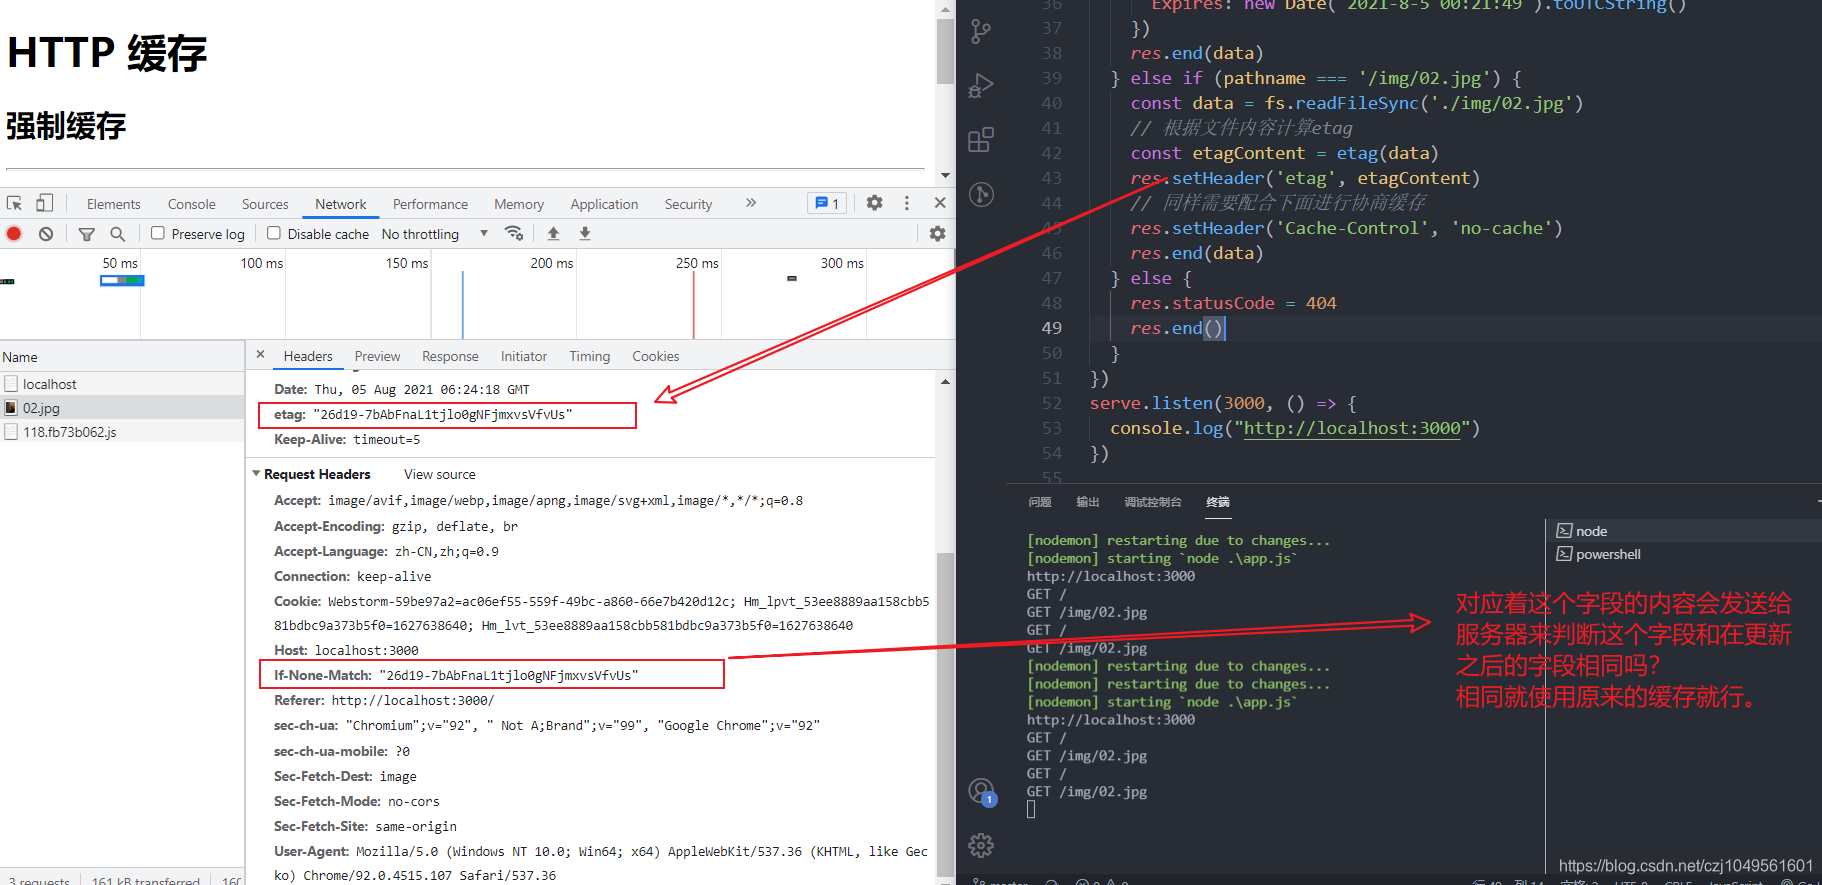Select the Headers tab in request details
1822x885 pixels.
pyautogui.click(x=308, y=356)
